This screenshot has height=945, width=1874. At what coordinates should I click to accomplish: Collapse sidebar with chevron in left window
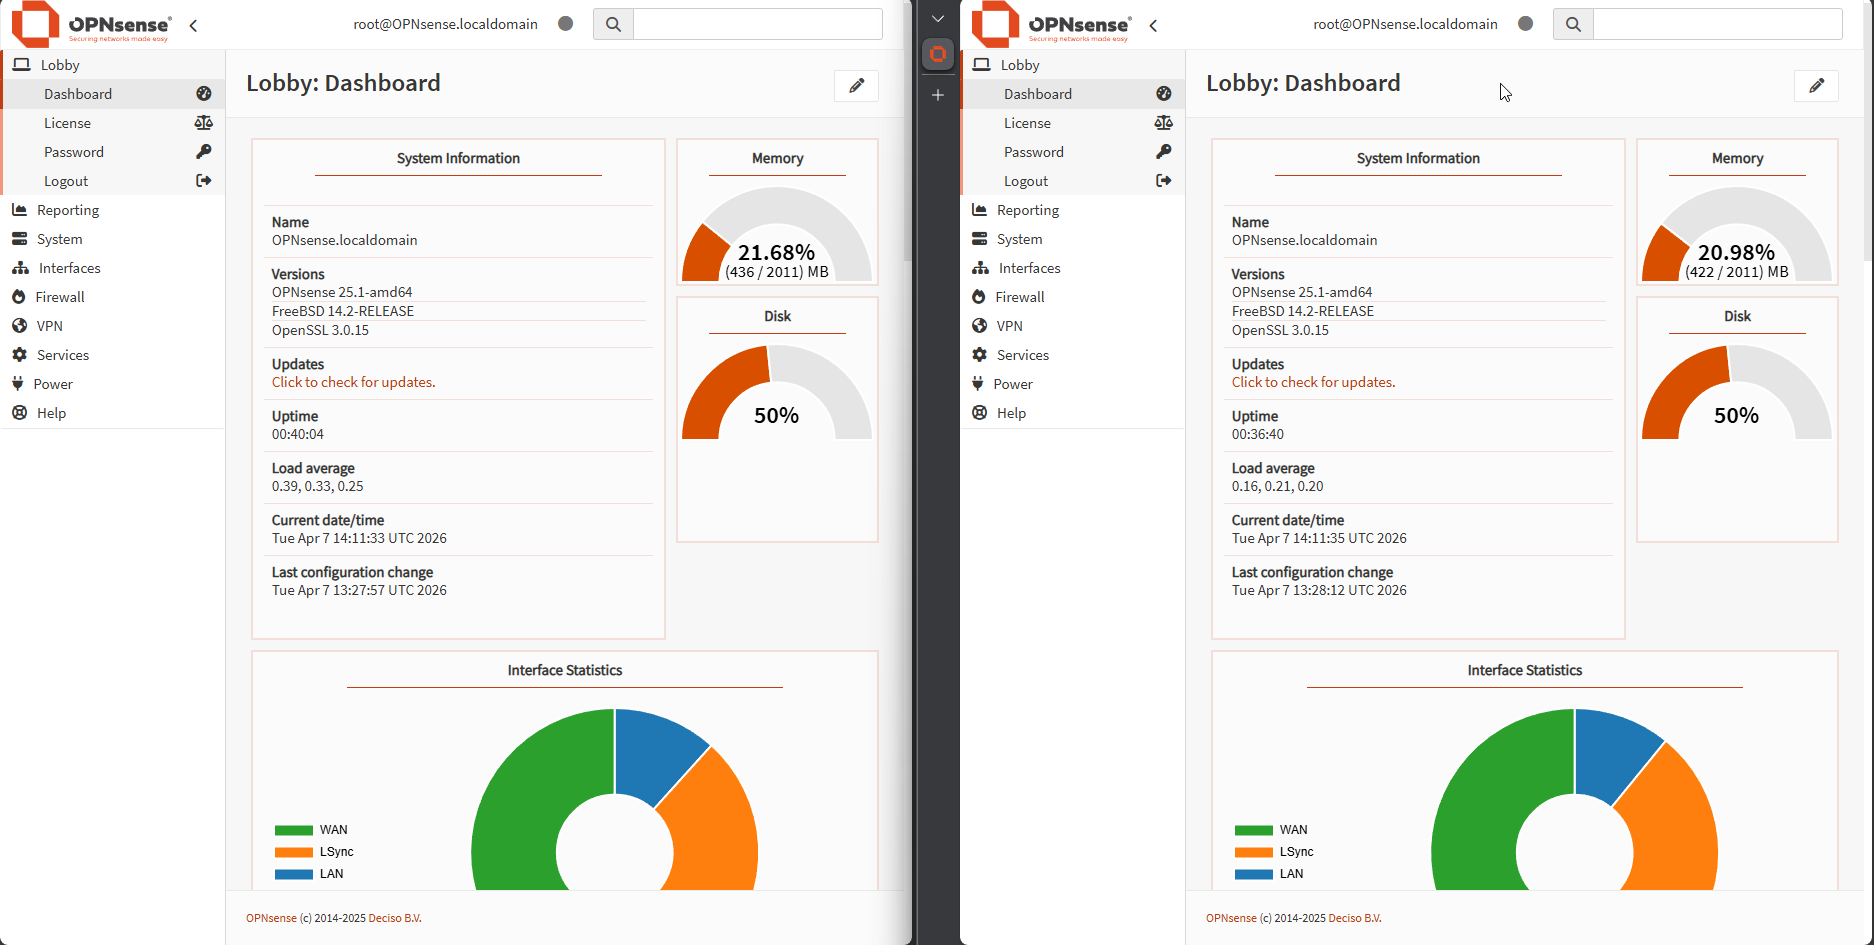194,25
